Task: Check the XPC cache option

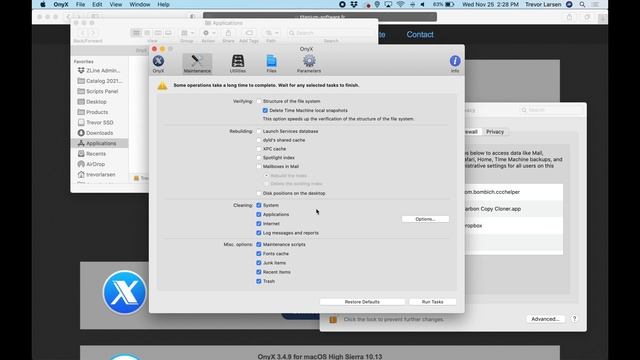Action: pos(259,149)
